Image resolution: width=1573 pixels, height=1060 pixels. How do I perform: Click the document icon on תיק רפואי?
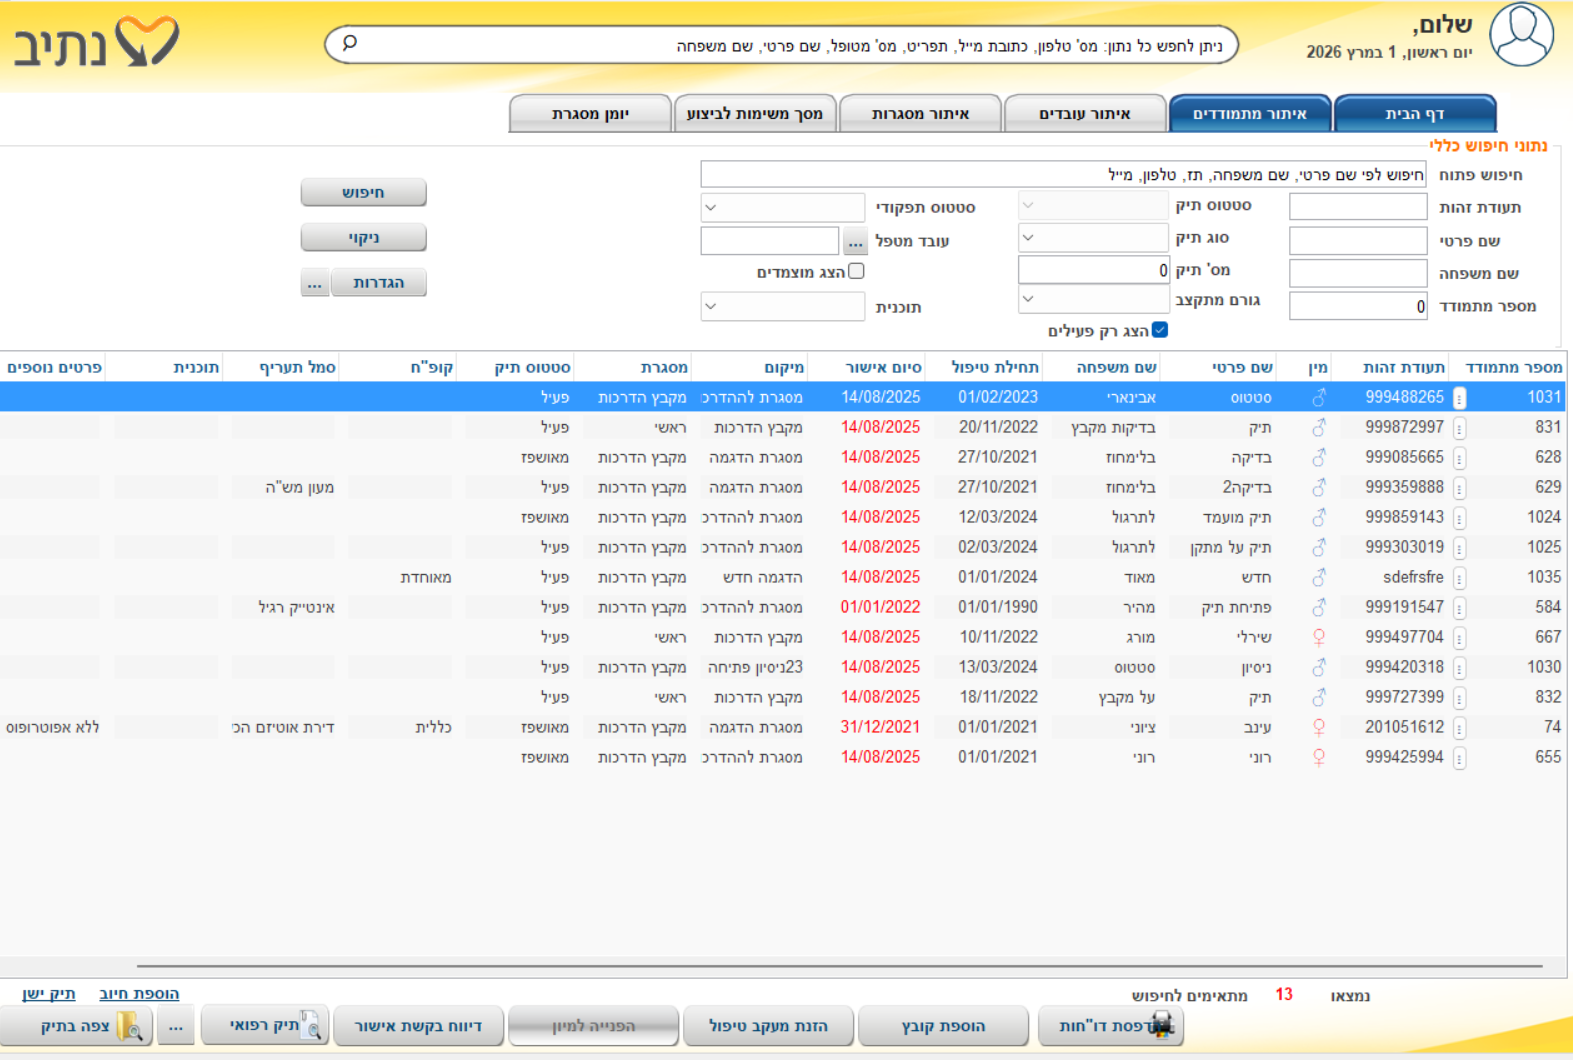click(311, 1025)
